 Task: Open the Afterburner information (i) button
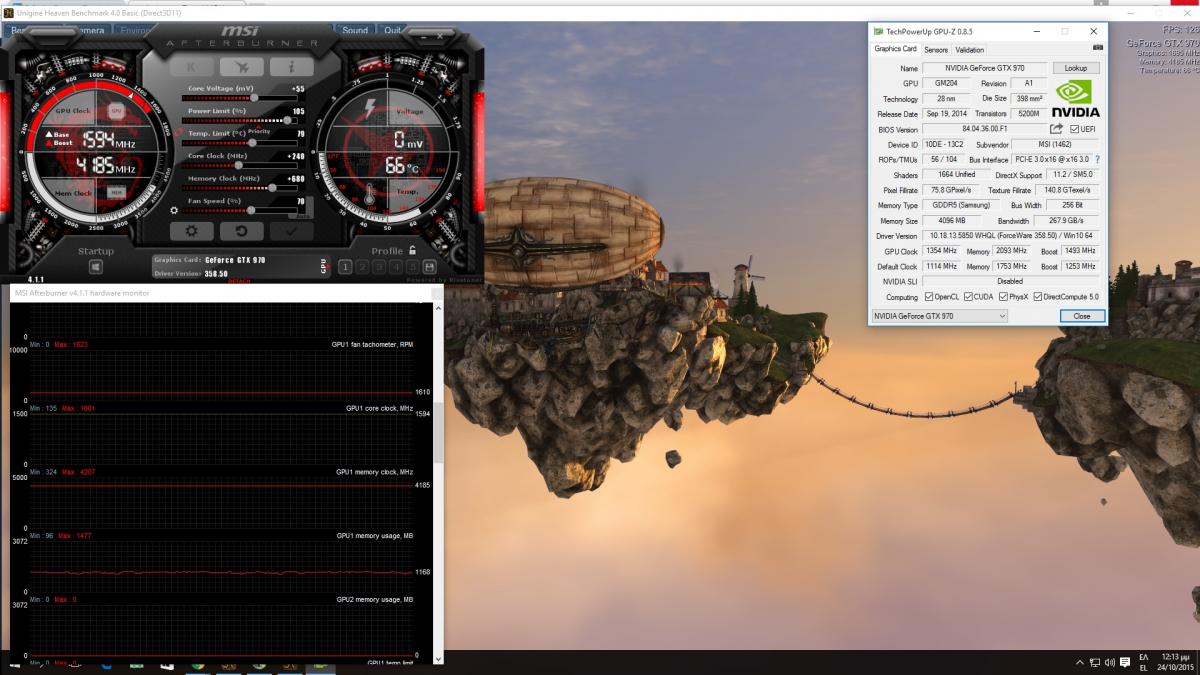(x=291, y=67)
